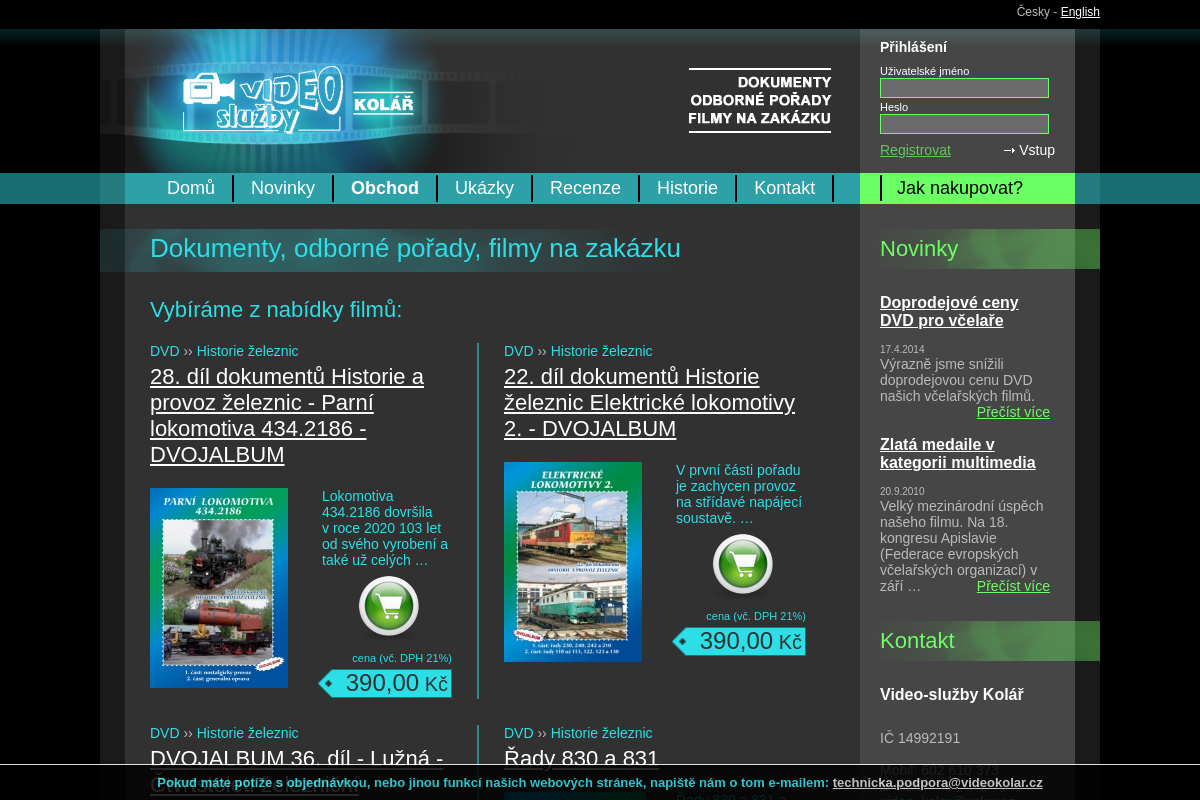Switch language to English
Image resolution: width=1200 pixels, height=800 pixels.
[1080, 12]
